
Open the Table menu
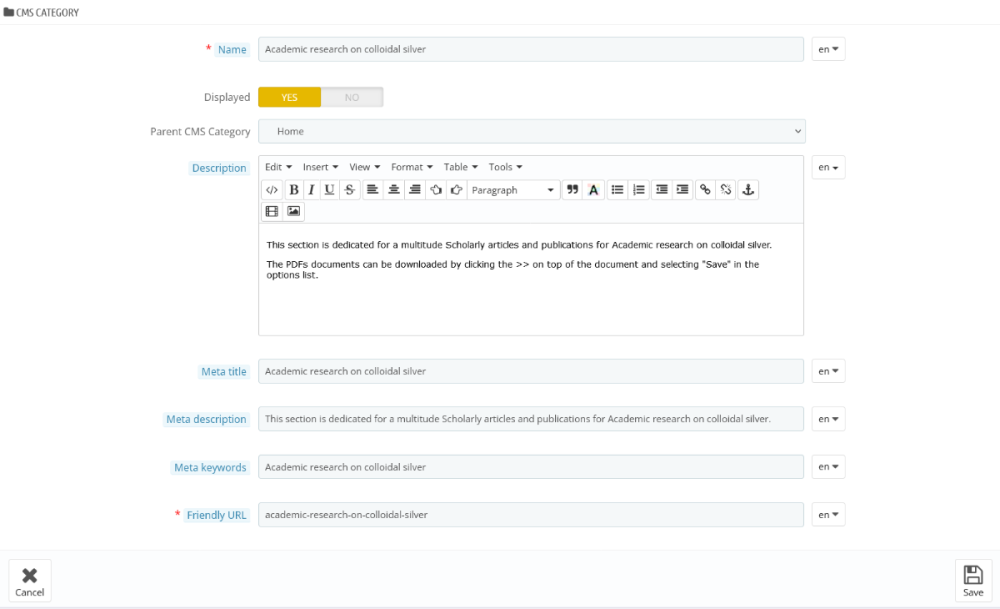460,167
